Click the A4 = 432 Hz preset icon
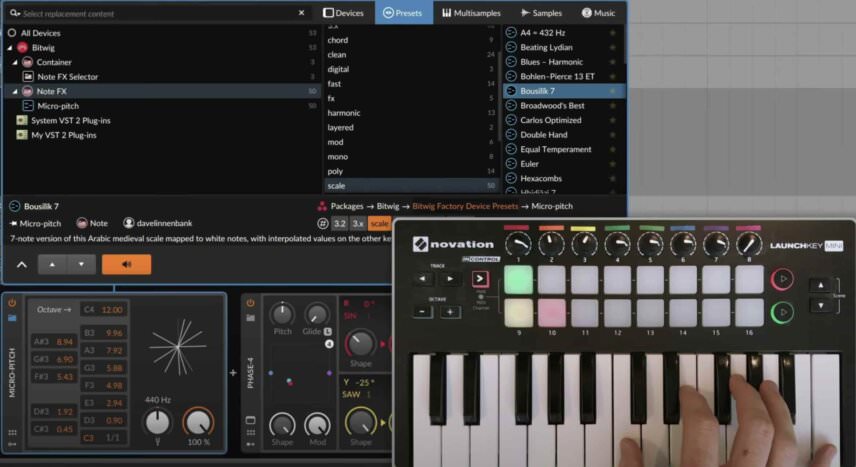 click(x=511, y=33)
